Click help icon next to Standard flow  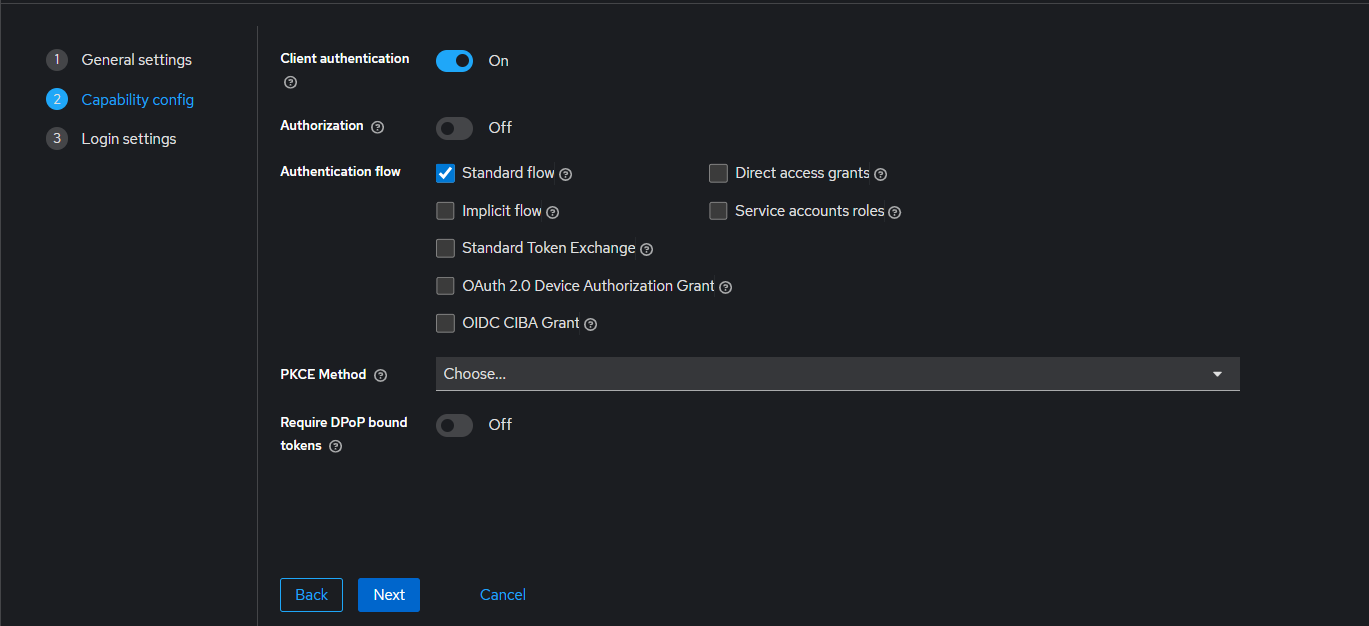pos(566,174)
